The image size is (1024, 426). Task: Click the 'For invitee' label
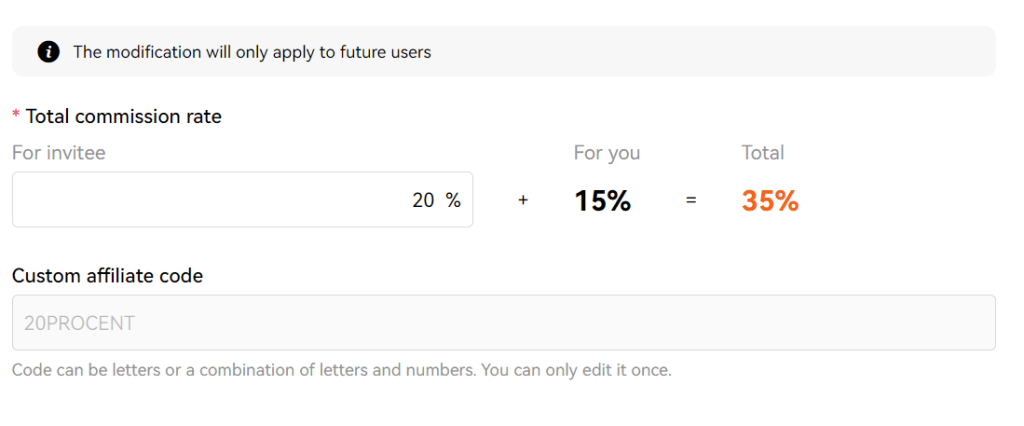click(59, 153)
